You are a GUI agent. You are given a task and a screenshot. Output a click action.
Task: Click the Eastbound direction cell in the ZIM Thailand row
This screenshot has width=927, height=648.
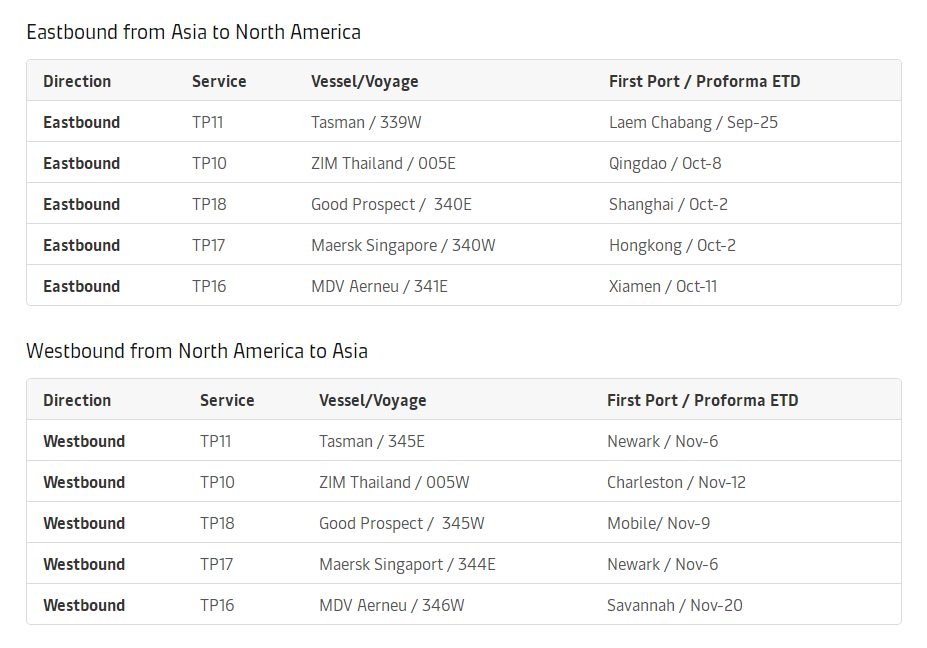[82, 163]
